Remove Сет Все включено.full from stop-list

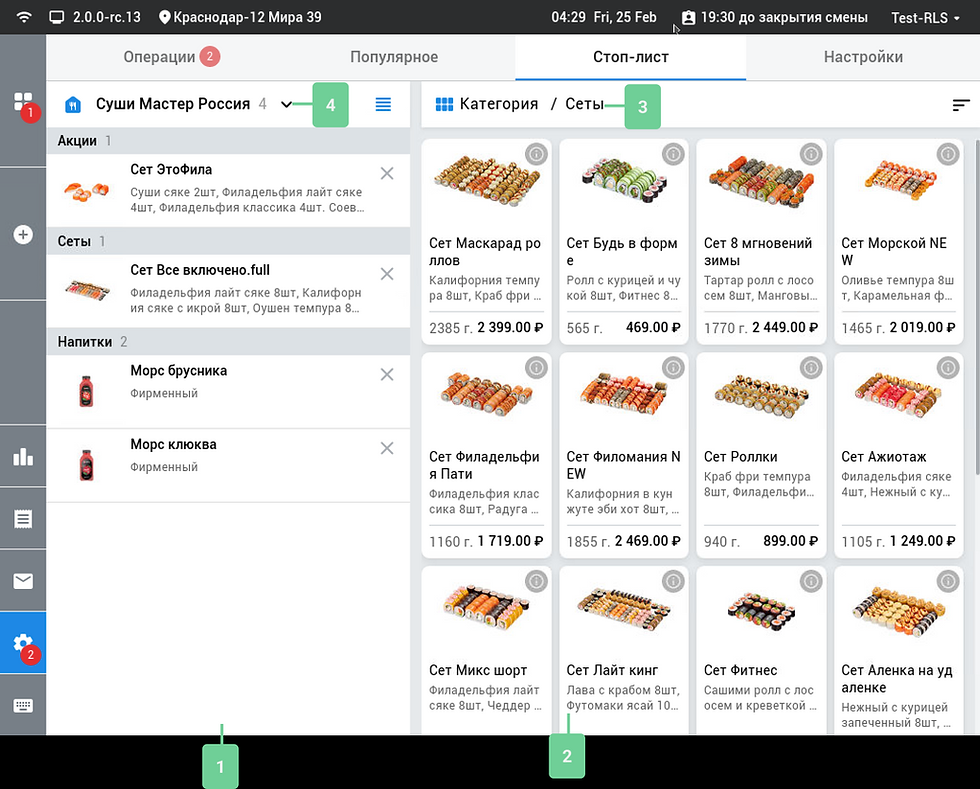(x=387, y=274)
